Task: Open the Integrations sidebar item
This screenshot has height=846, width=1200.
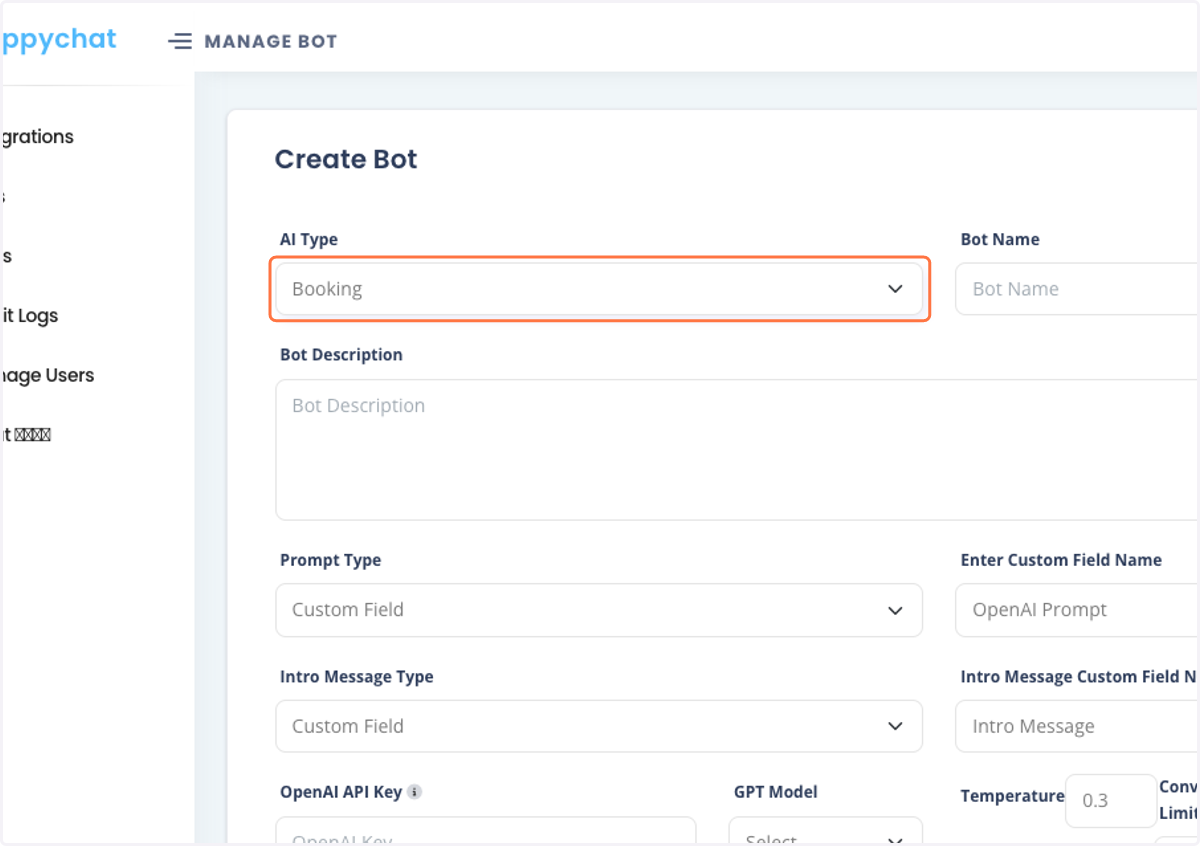Action: point(37,137)
